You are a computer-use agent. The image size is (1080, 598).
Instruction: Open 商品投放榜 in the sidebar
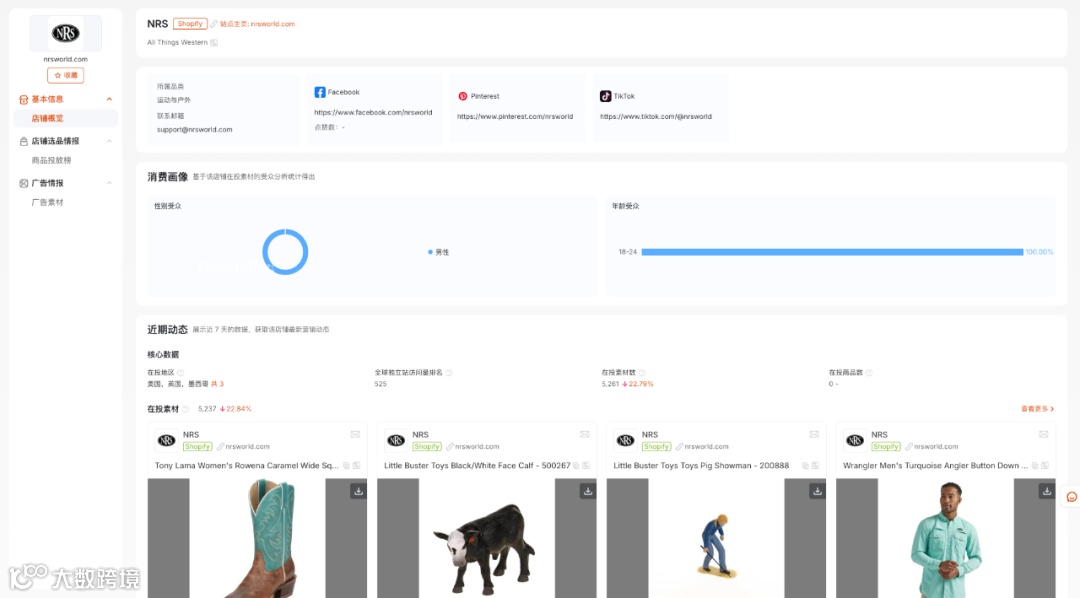click(x=51, y=161)
